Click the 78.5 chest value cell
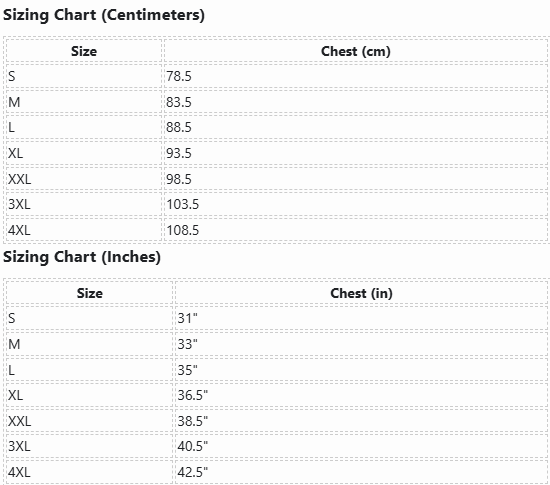 [x=356, y=76]
